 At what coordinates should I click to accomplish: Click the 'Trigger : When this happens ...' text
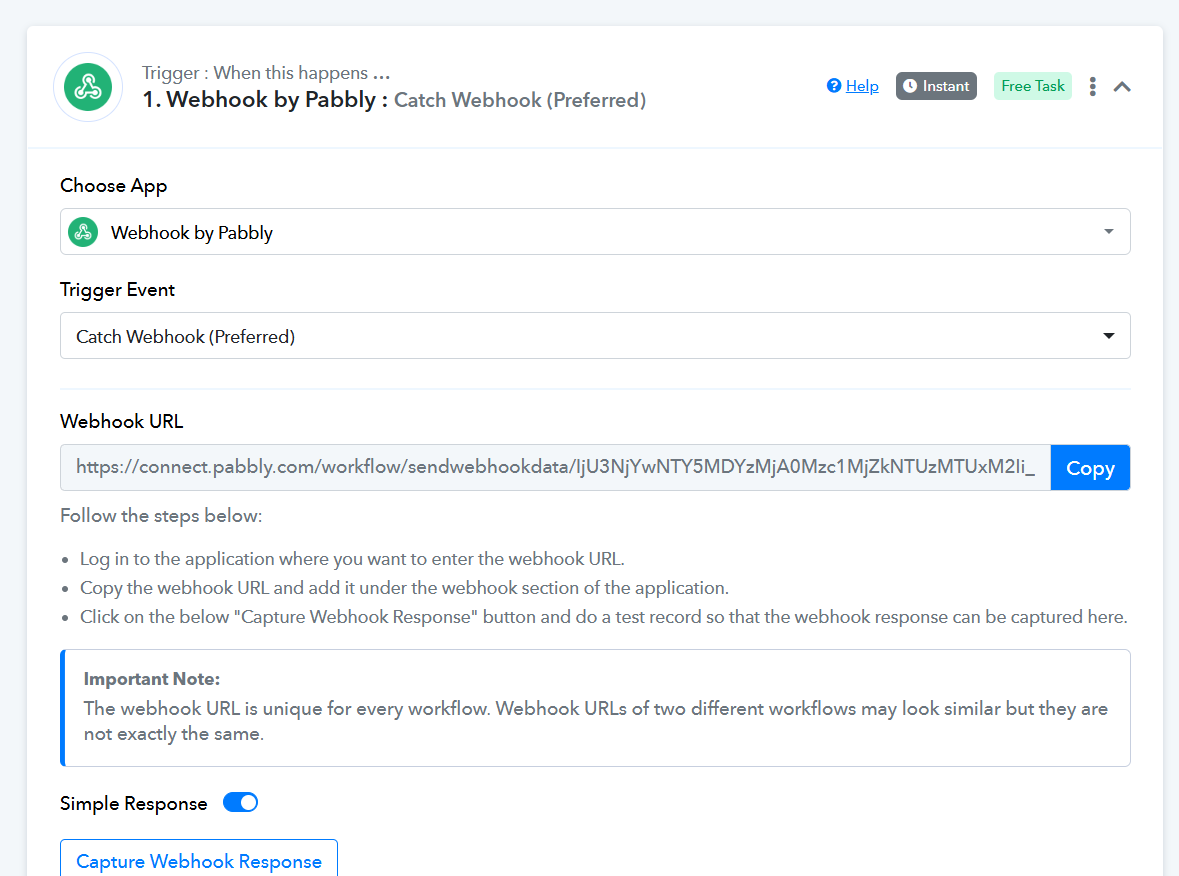tap(266, 73)
